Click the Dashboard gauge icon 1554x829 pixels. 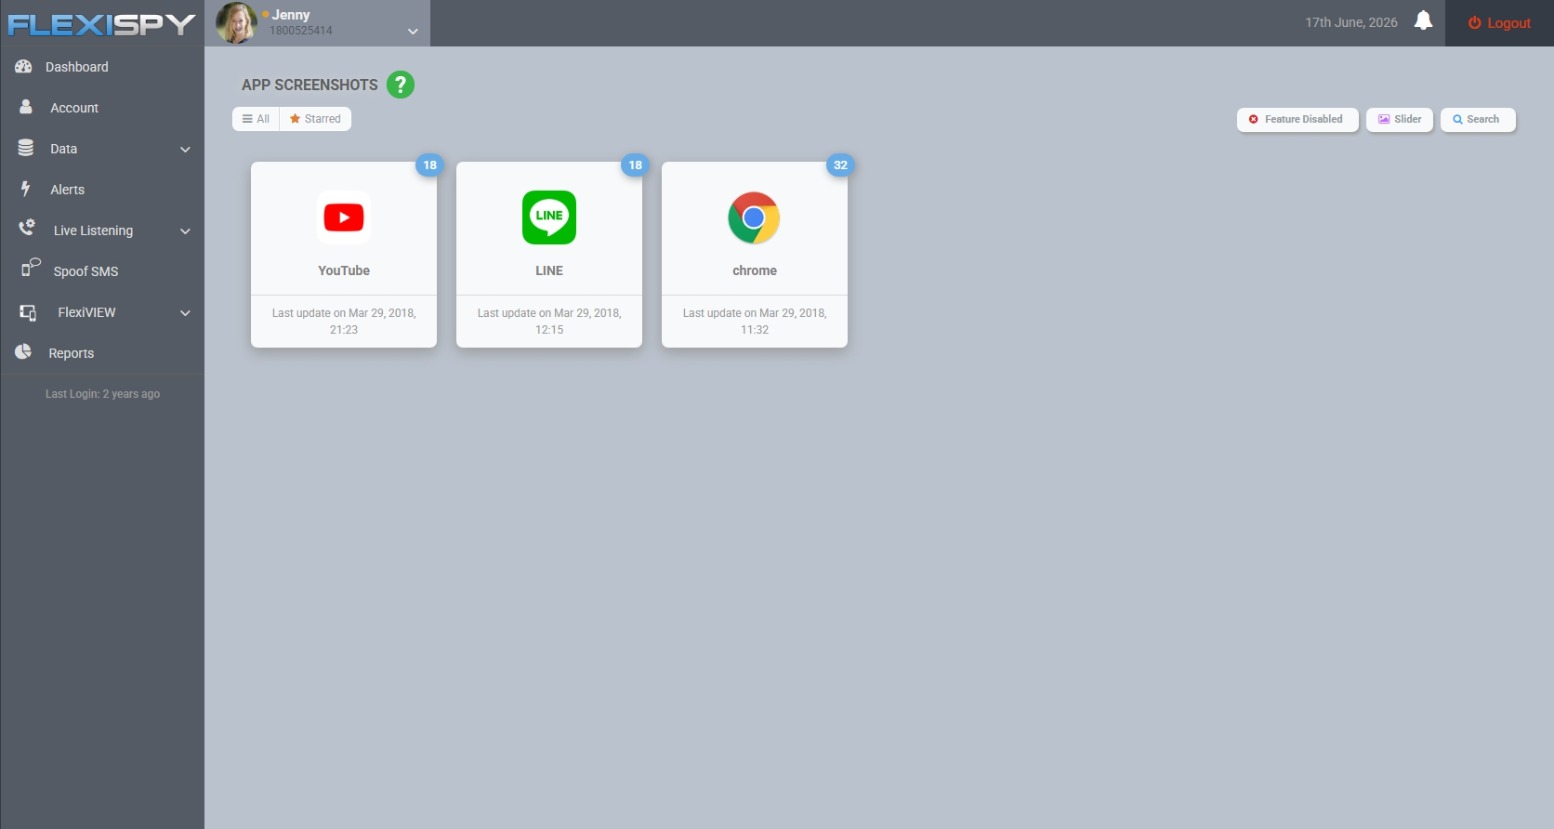pos(24,66)
